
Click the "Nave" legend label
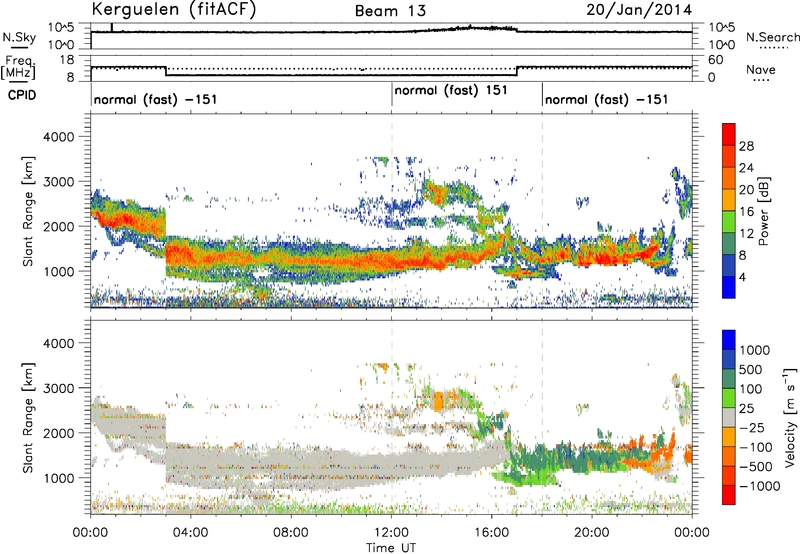(x=761, y=70)
